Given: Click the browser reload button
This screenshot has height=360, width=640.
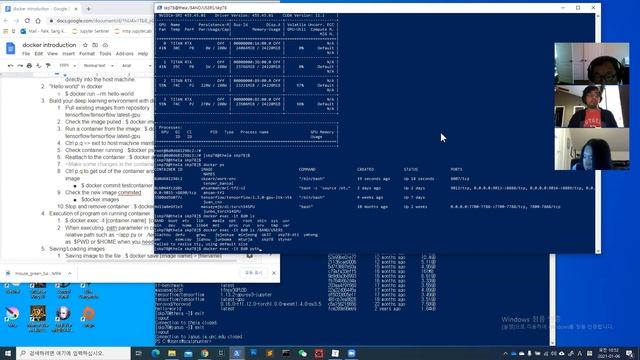Looking at the screenshot, I should pos(27,20).
